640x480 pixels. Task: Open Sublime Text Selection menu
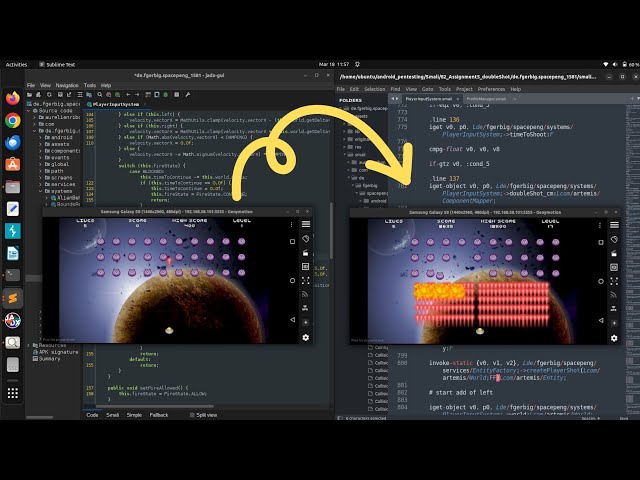point(375,89)
